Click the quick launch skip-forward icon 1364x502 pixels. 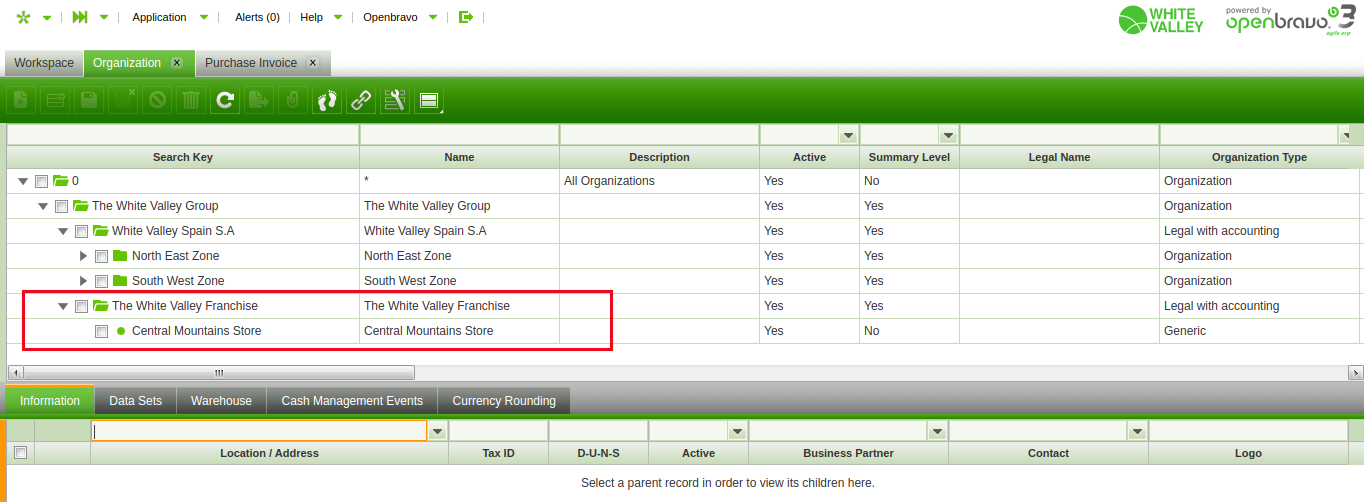point(80,17)
